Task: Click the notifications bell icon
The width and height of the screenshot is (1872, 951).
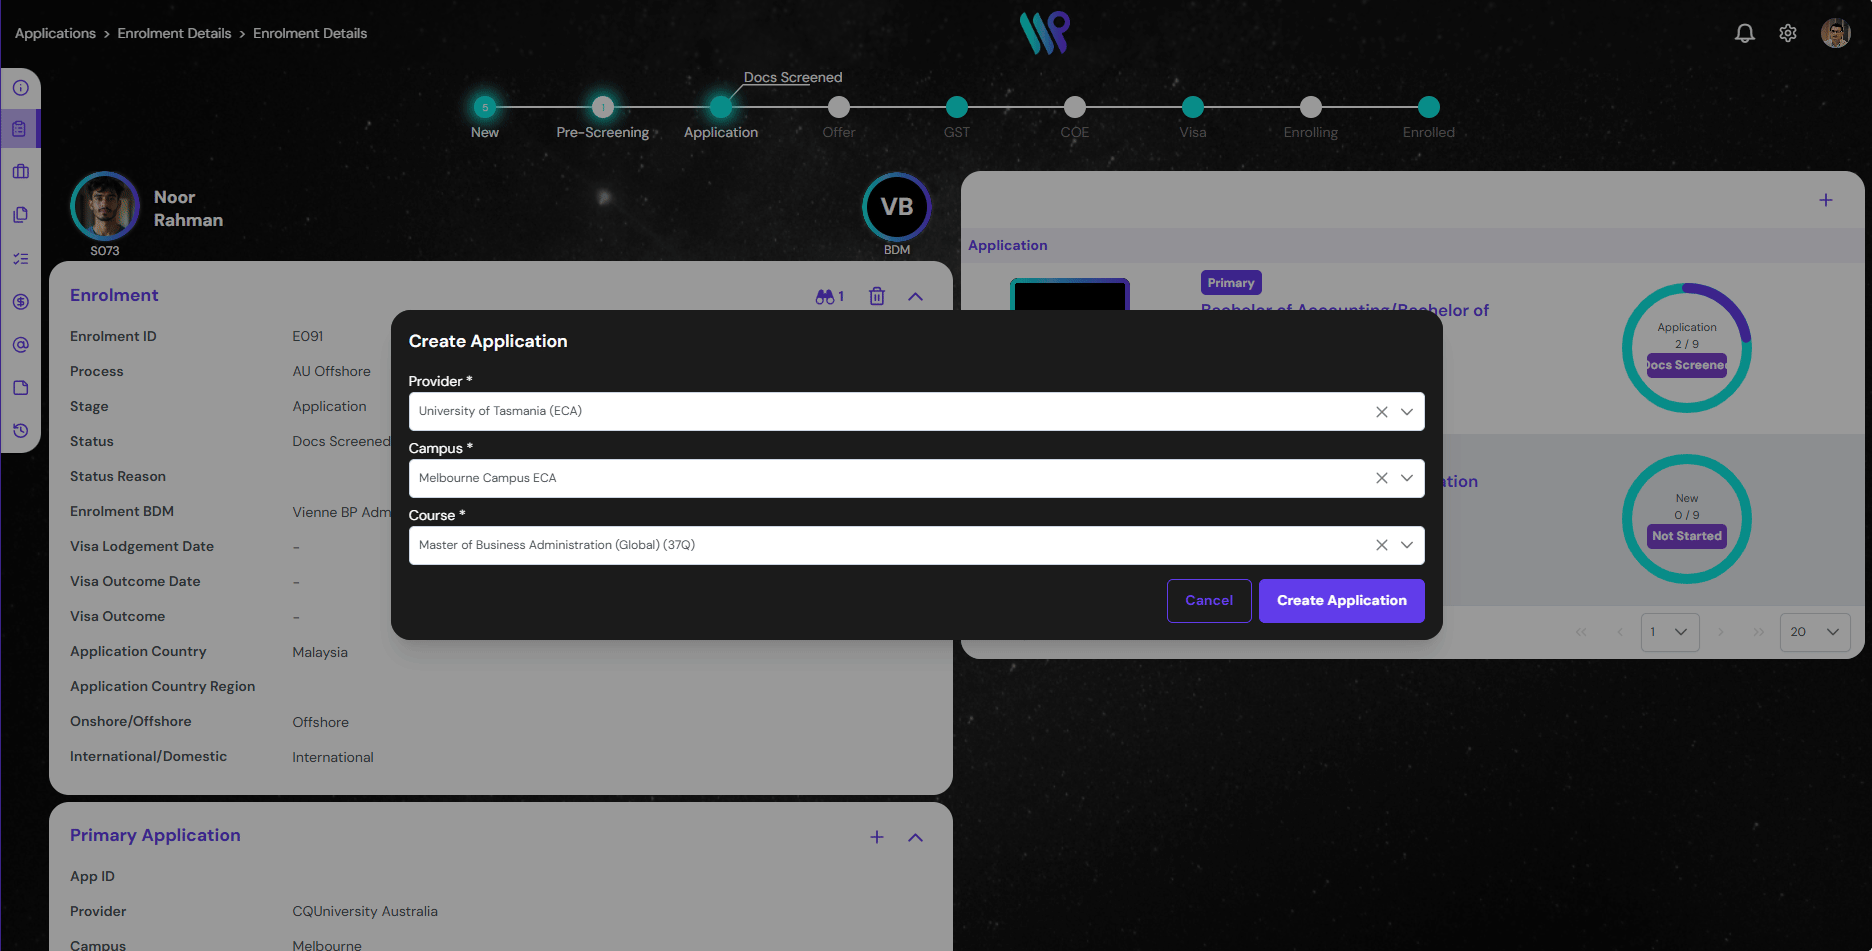Action: coord(1744,33)
